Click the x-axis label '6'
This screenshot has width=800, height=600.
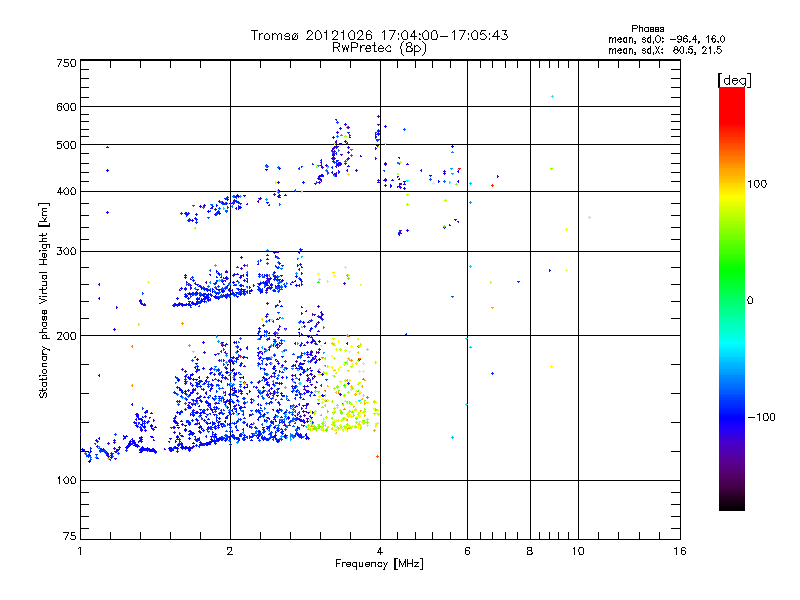(467, 551)
